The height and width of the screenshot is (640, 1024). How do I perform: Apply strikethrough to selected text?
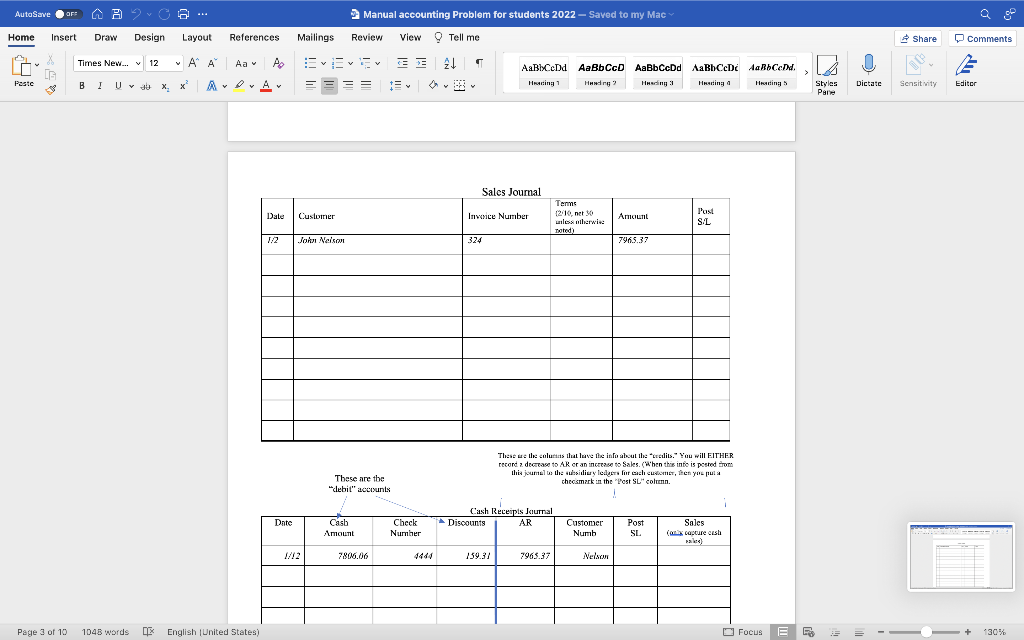(145, 85)
